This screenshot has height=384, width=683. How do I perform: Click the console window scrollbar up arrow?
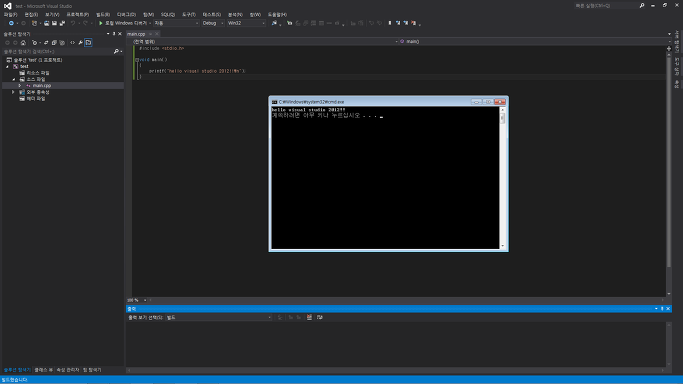pos(502,110)
